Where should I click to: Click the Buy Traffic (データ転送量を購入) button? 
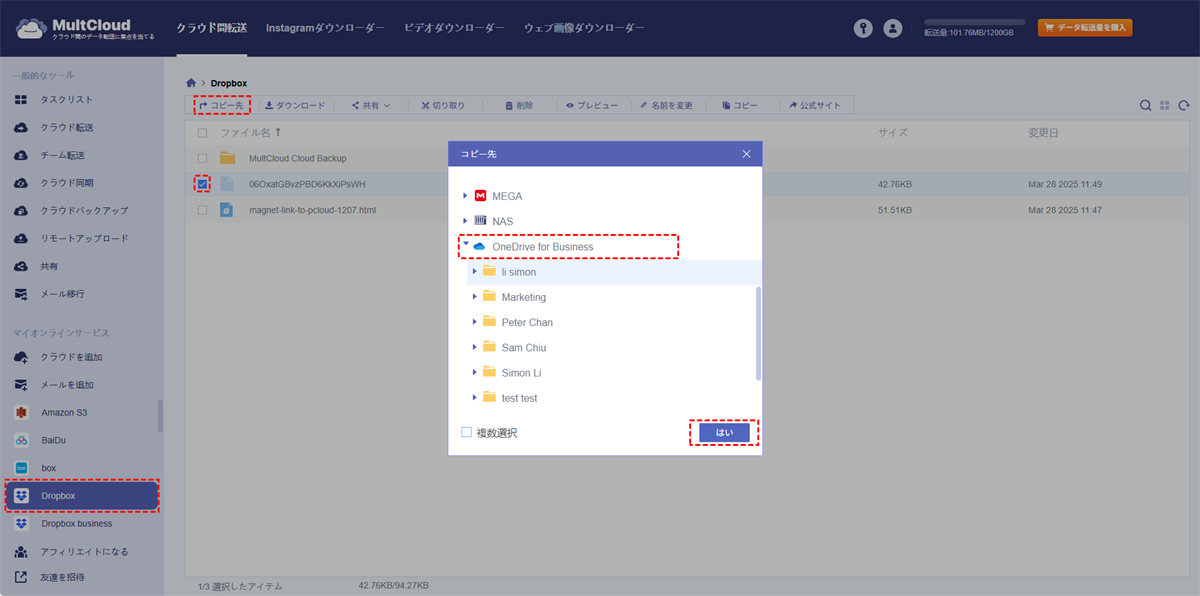pos(1085,28)
